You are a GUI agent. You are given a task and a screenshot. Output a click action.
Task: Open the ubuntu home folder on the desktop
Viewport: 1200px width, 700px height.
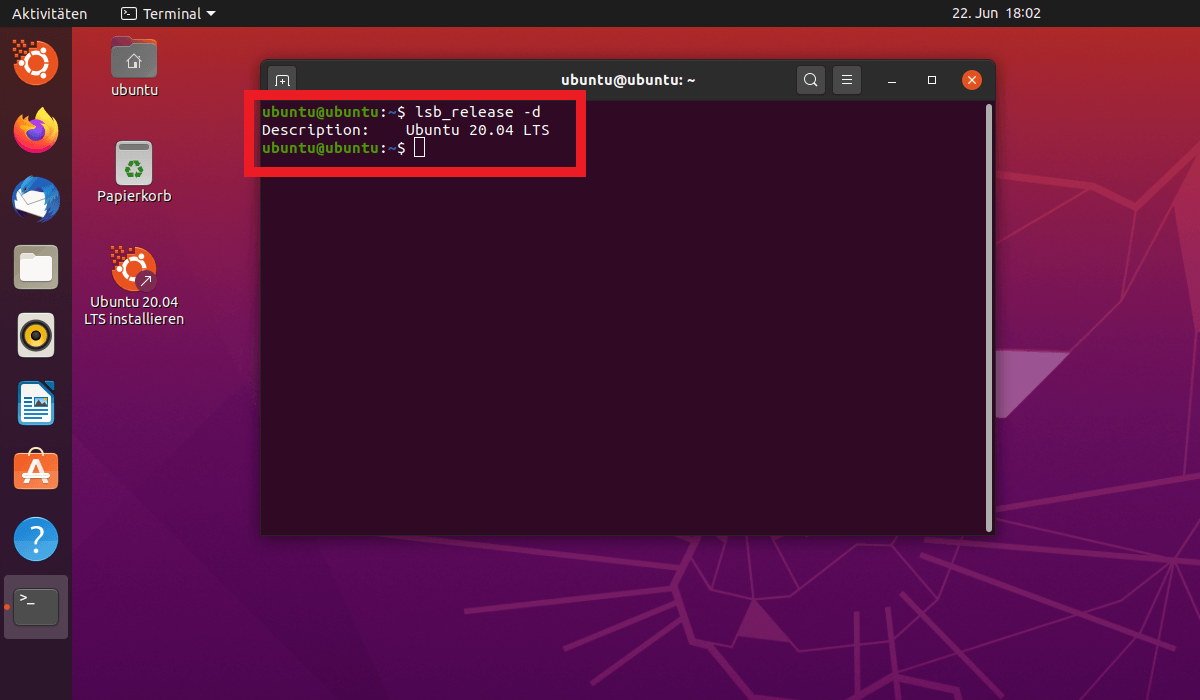(x=134, y=67)
